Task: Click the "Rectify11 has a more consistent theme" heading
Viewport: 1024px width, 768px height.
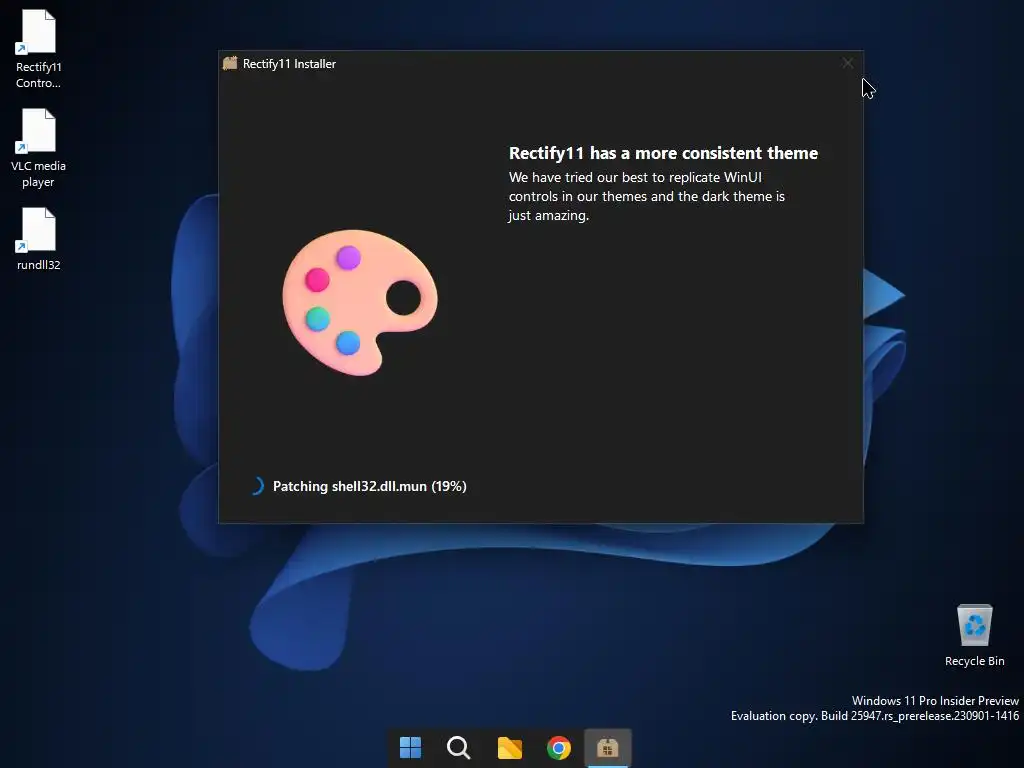Action: (x=663, y=153)
